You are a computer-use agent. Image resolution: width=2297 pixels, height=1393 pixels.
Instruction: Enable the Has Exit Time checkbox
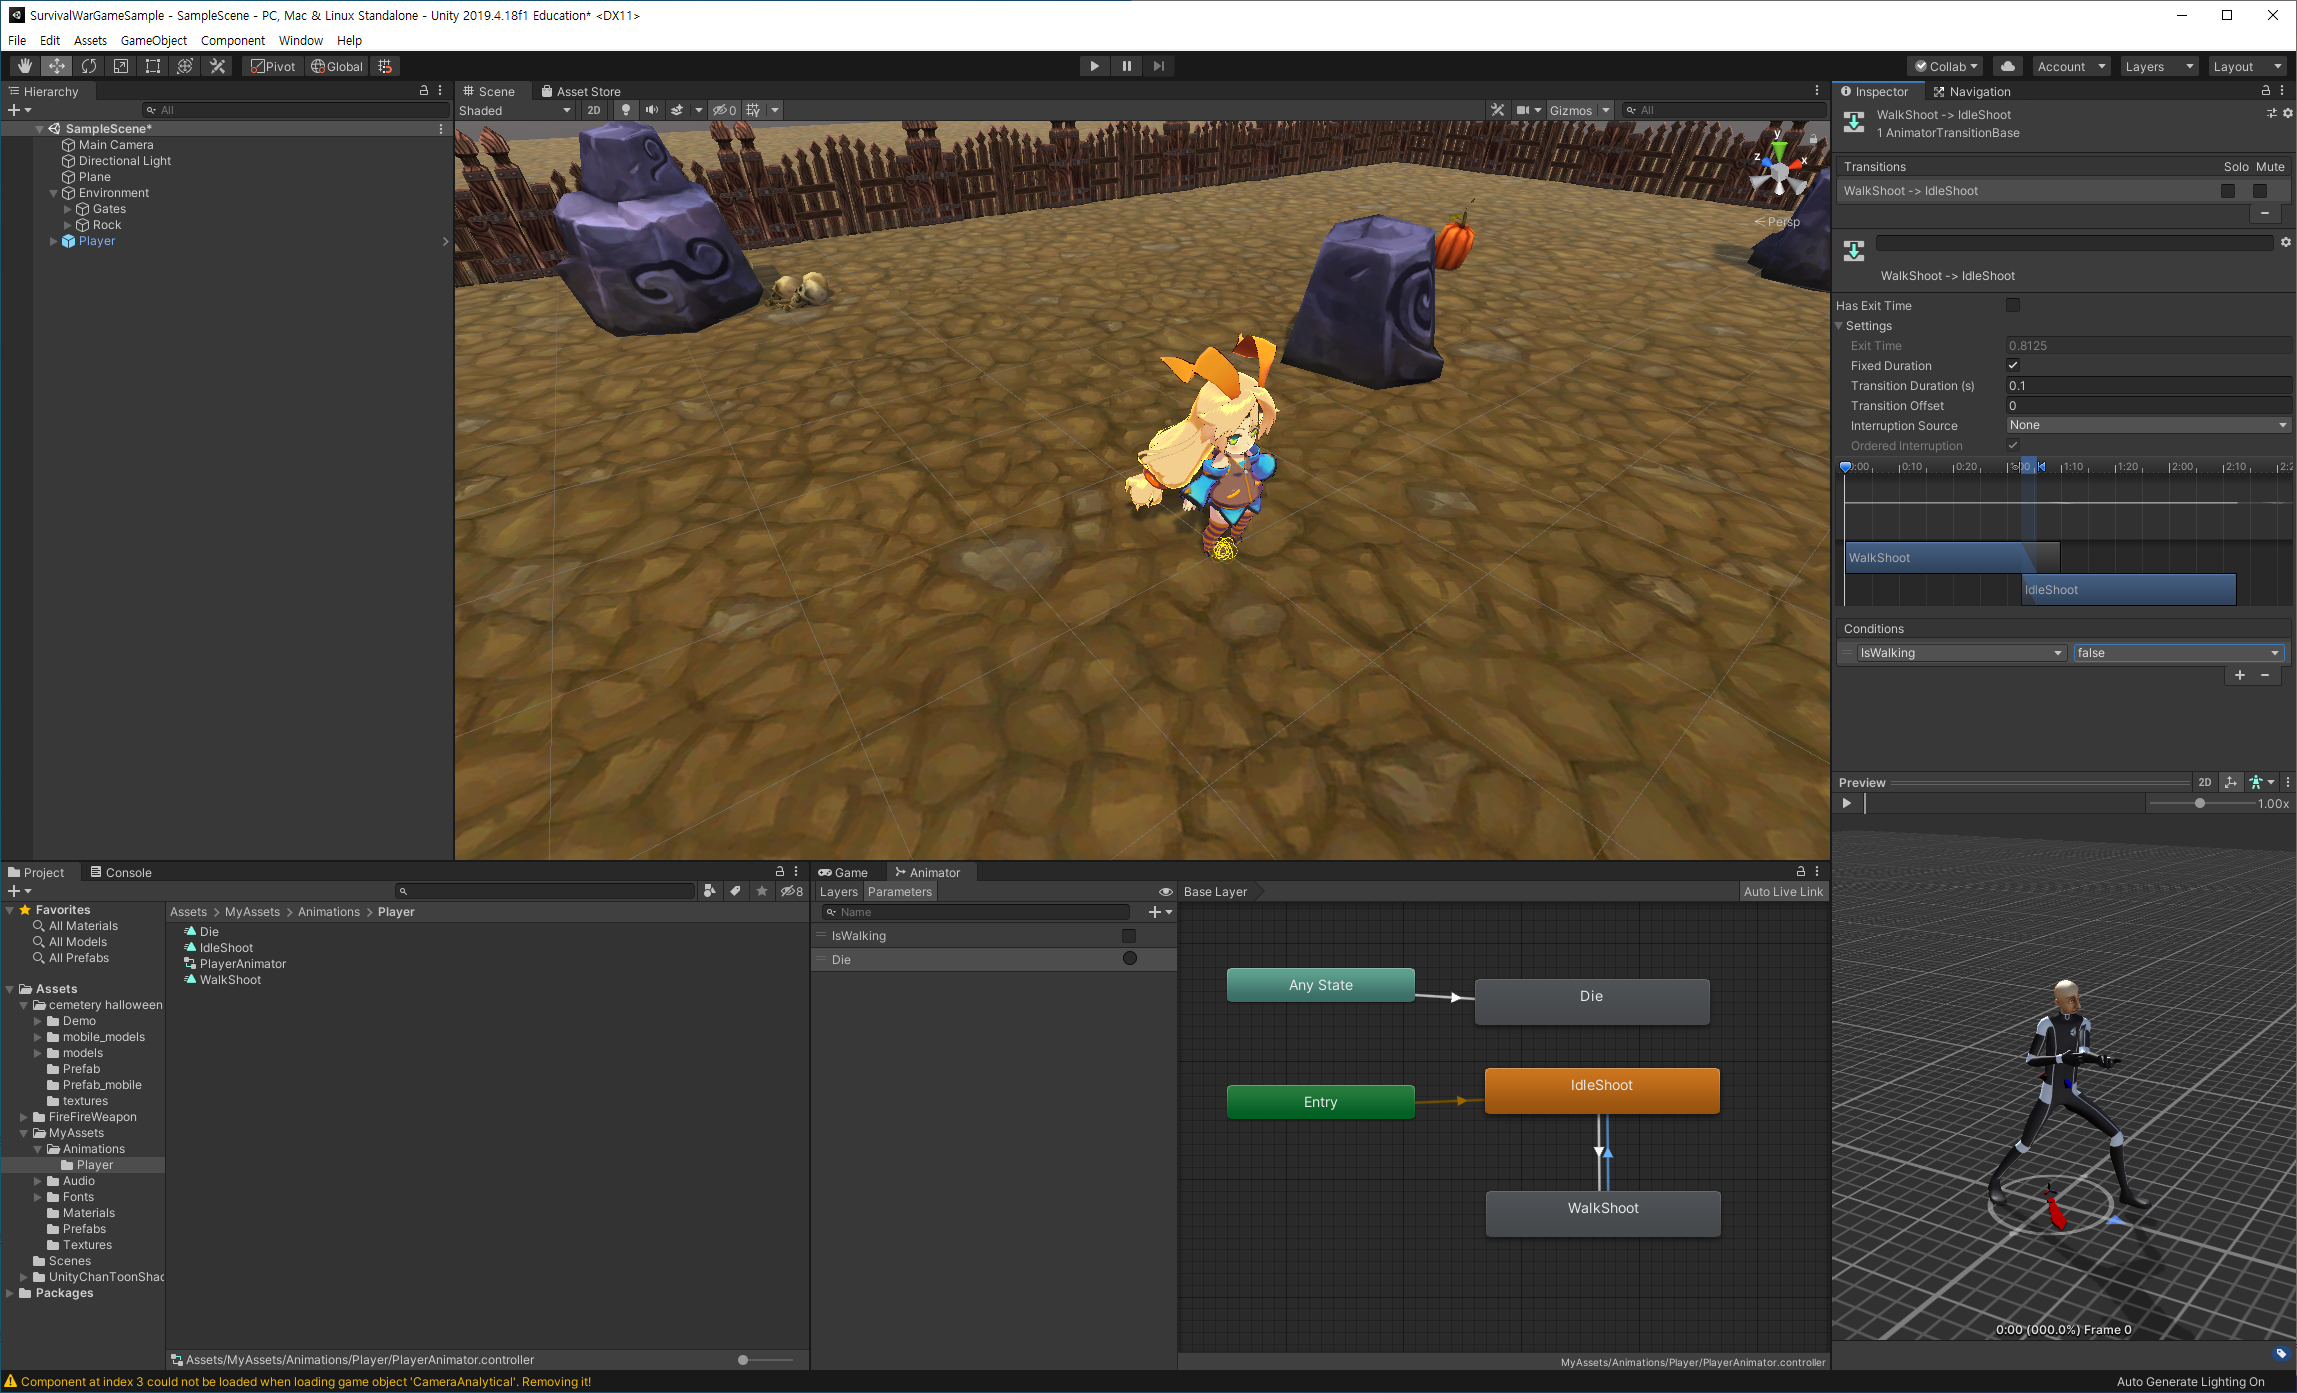coord(2013,305)
